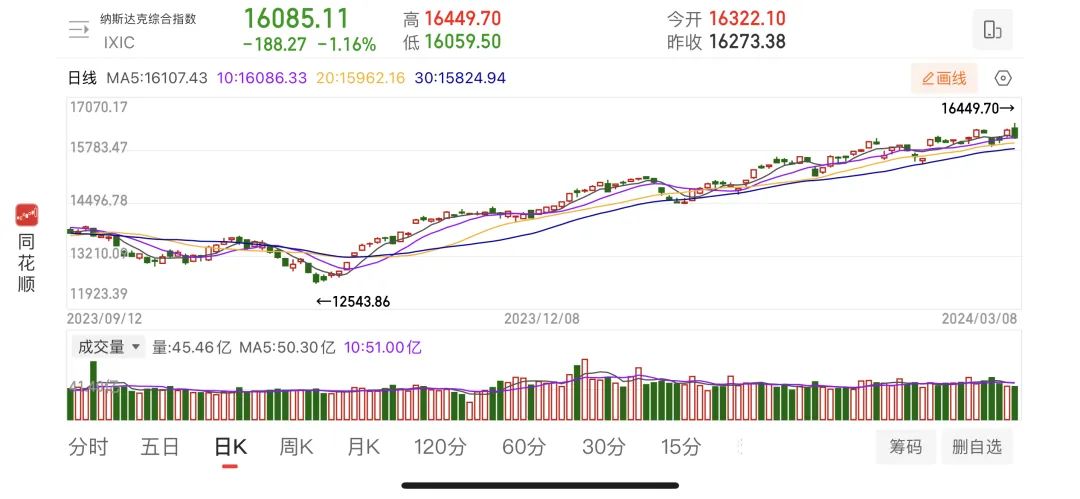Screen dimensions: 1080x499
Task: Switch to 分时 tab
Action: pos(88,447)
